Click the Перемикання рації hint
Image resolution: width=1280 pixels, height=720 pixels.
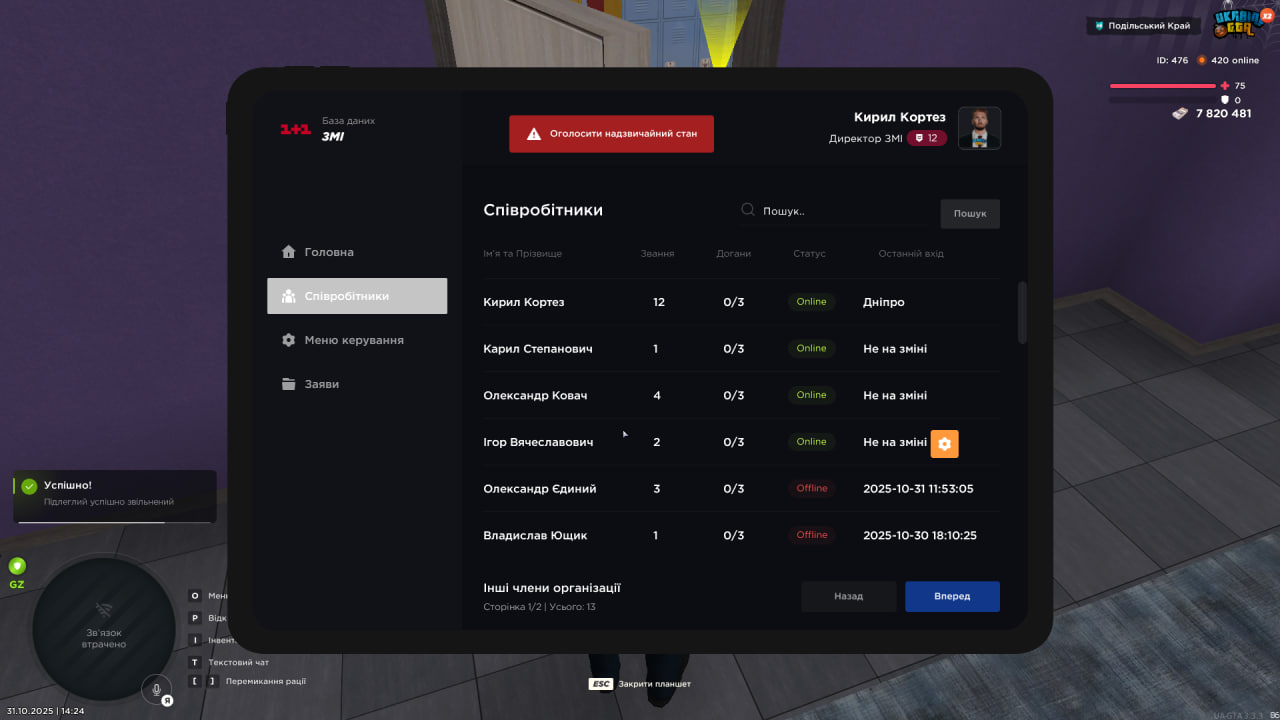coord(248,681)
